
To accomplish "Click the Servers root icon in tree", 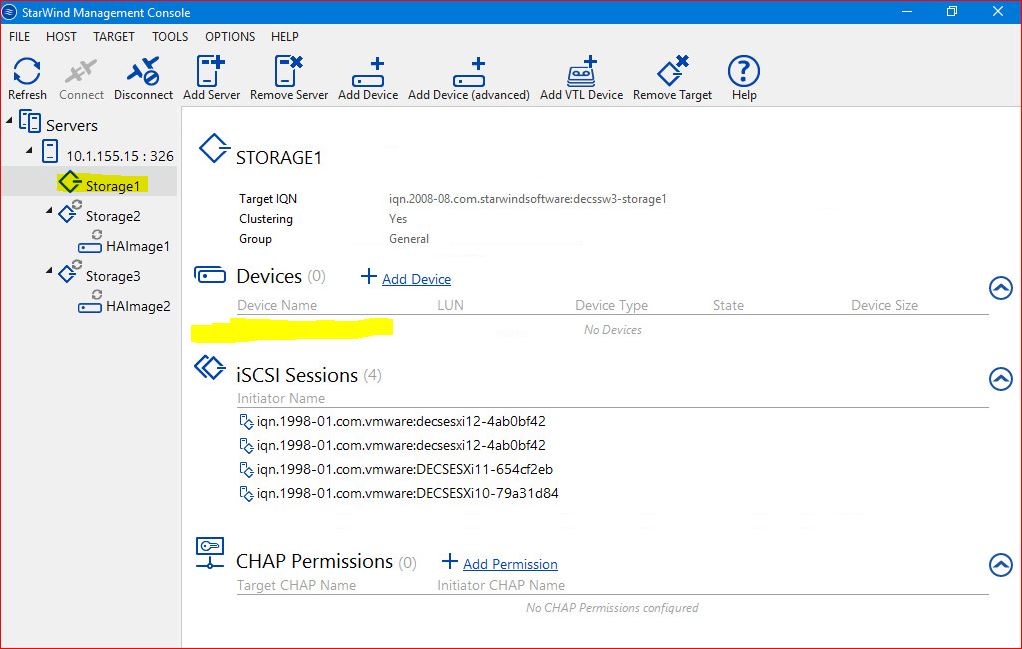I will (30, 122).
